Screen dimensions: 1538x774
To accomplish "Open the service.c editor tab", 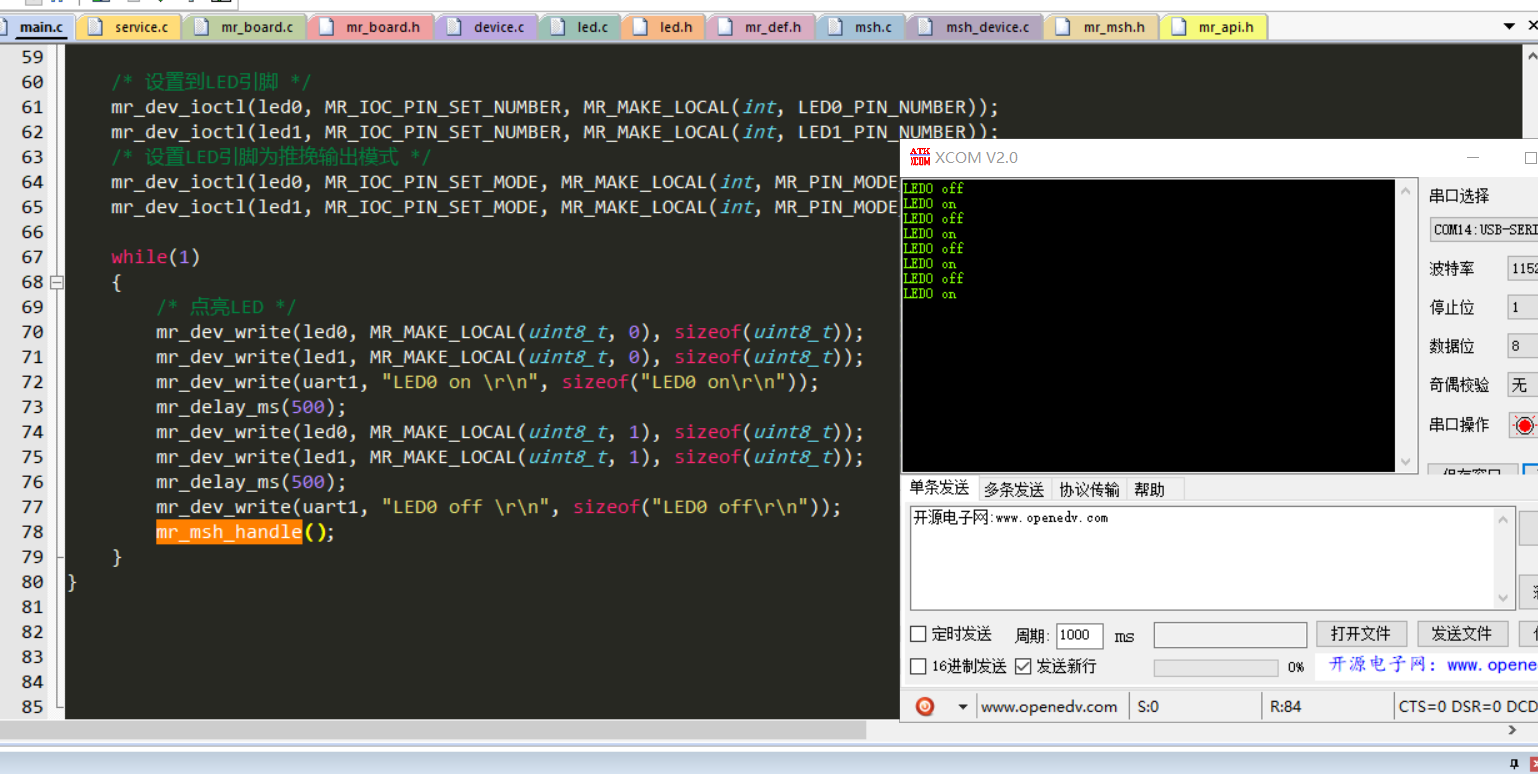I will 127,27.
